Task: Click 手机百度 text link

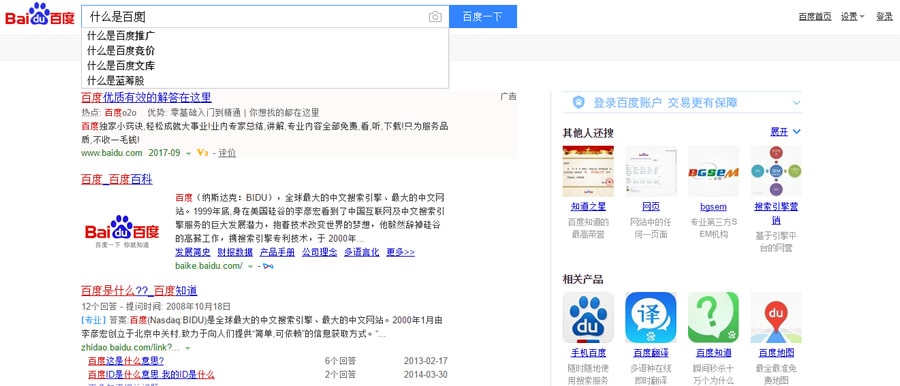Action: click(x=588, y=353)
